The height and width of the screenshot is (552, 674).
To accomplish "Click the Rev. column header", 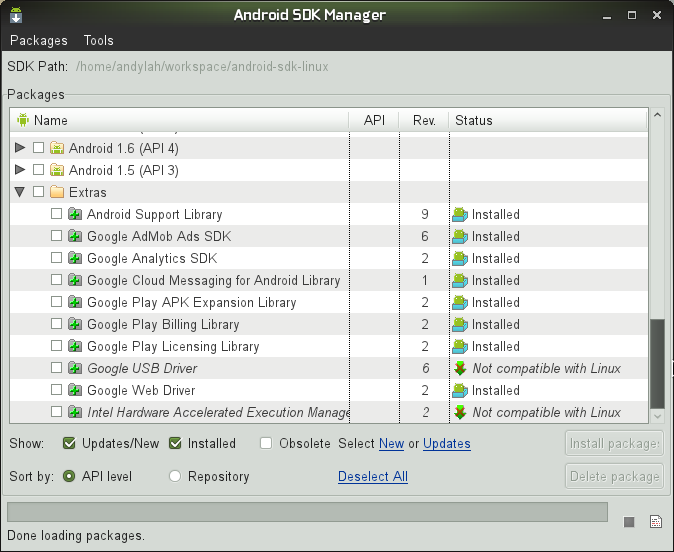I will [x=424, y=120].
